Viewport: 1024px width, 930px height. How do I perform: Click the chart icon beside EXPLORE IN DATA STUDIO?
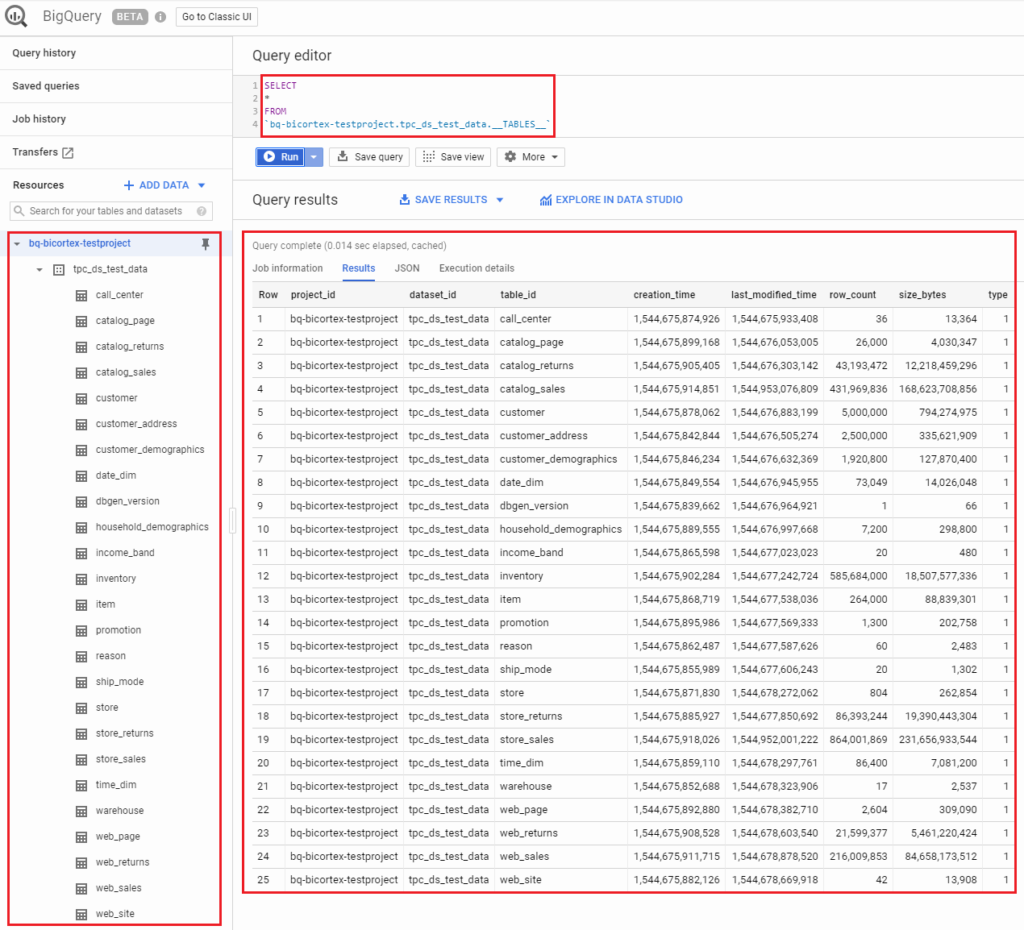545,199
